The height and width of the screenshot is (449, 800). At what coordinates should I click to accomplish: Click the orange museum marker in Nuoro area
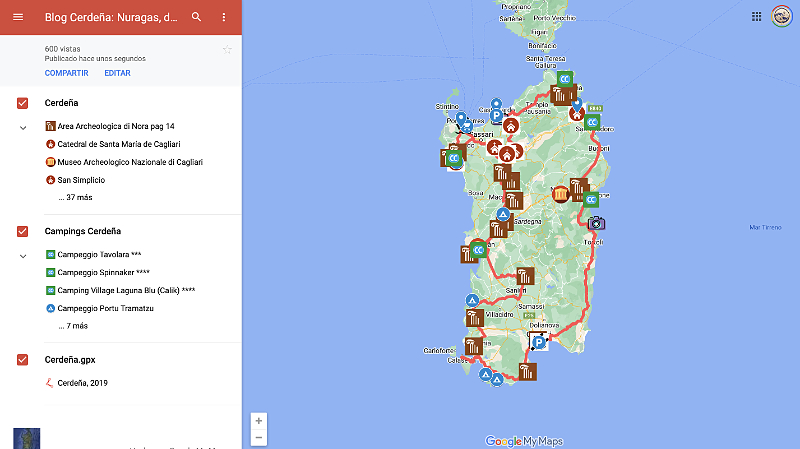coord(560,194)
